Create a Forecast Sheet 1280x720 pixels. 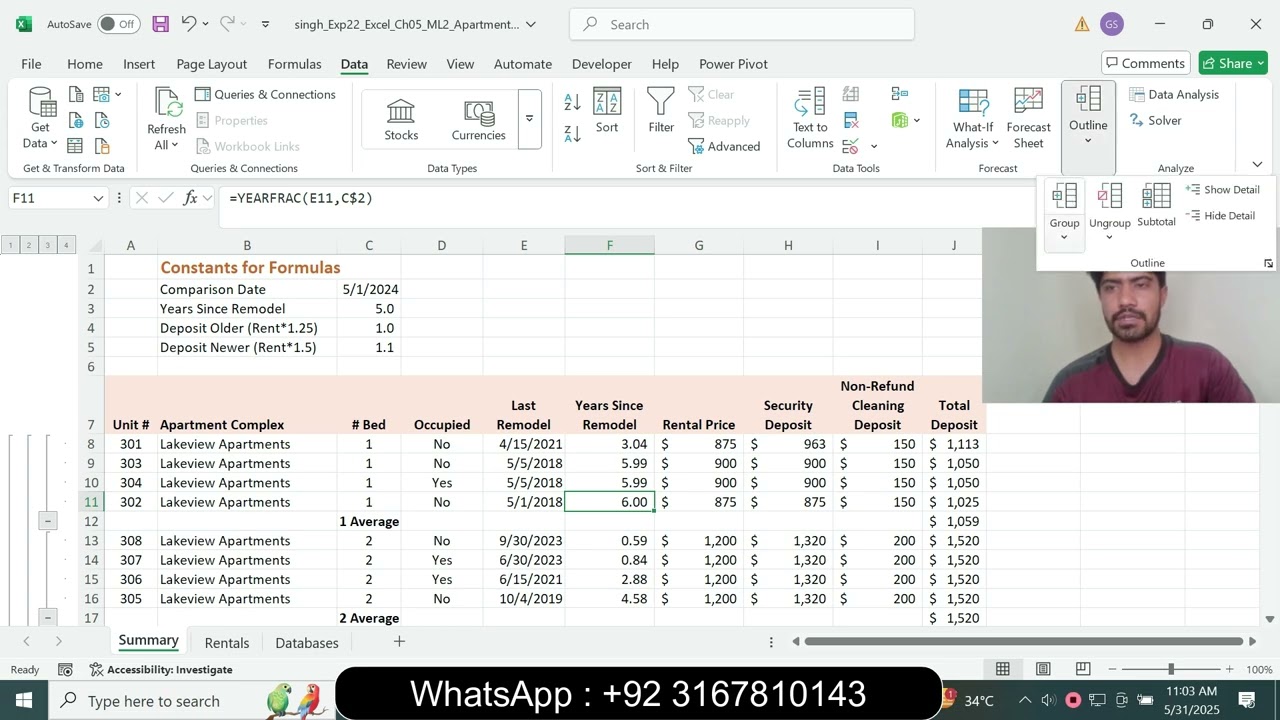point(1028,118)
